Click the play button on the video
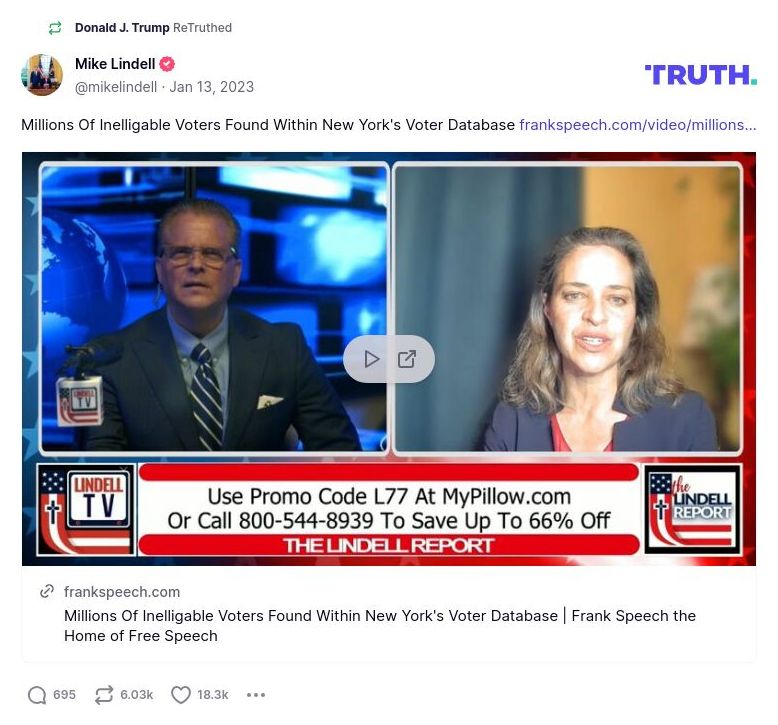 coord(371,359)
